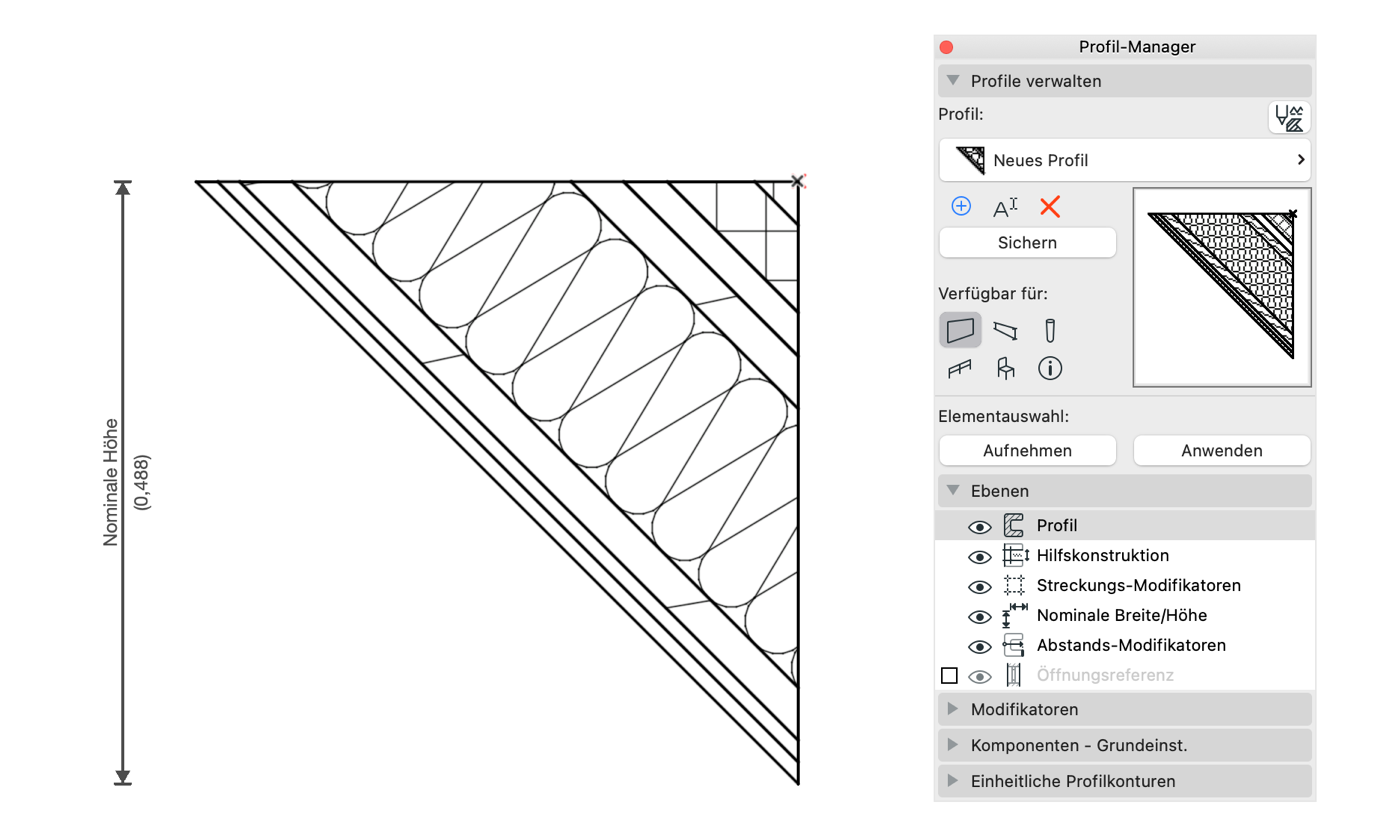Enable the Öffnungsreferenz checkbox
Image resolution: width=1387 pixels, height=838 pixels.
(x=949, y=676)
